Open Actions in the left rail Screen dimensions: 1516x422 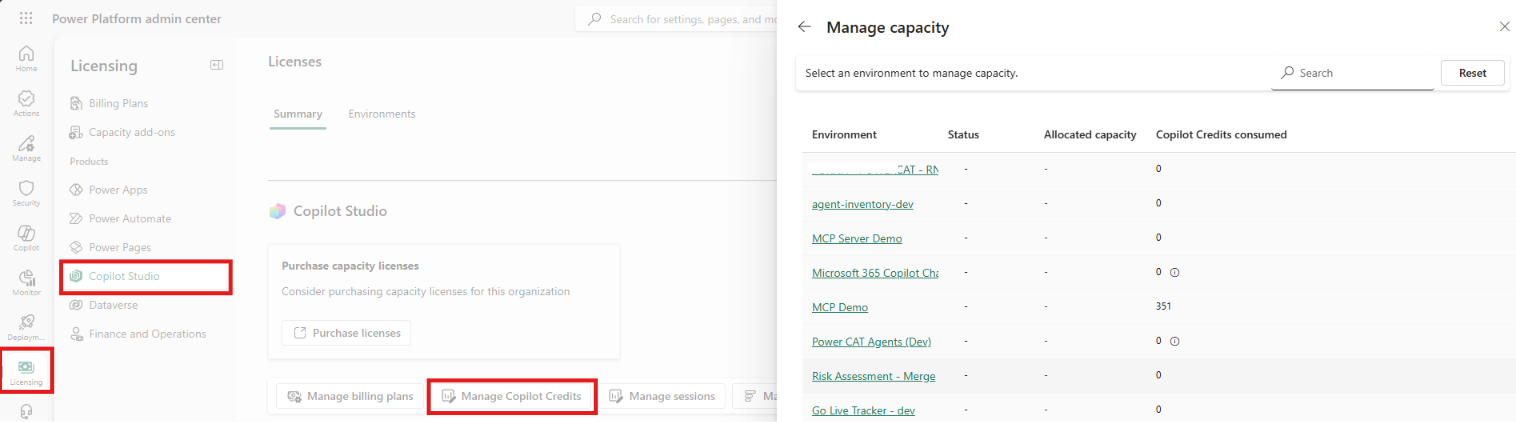pos(27,104)
